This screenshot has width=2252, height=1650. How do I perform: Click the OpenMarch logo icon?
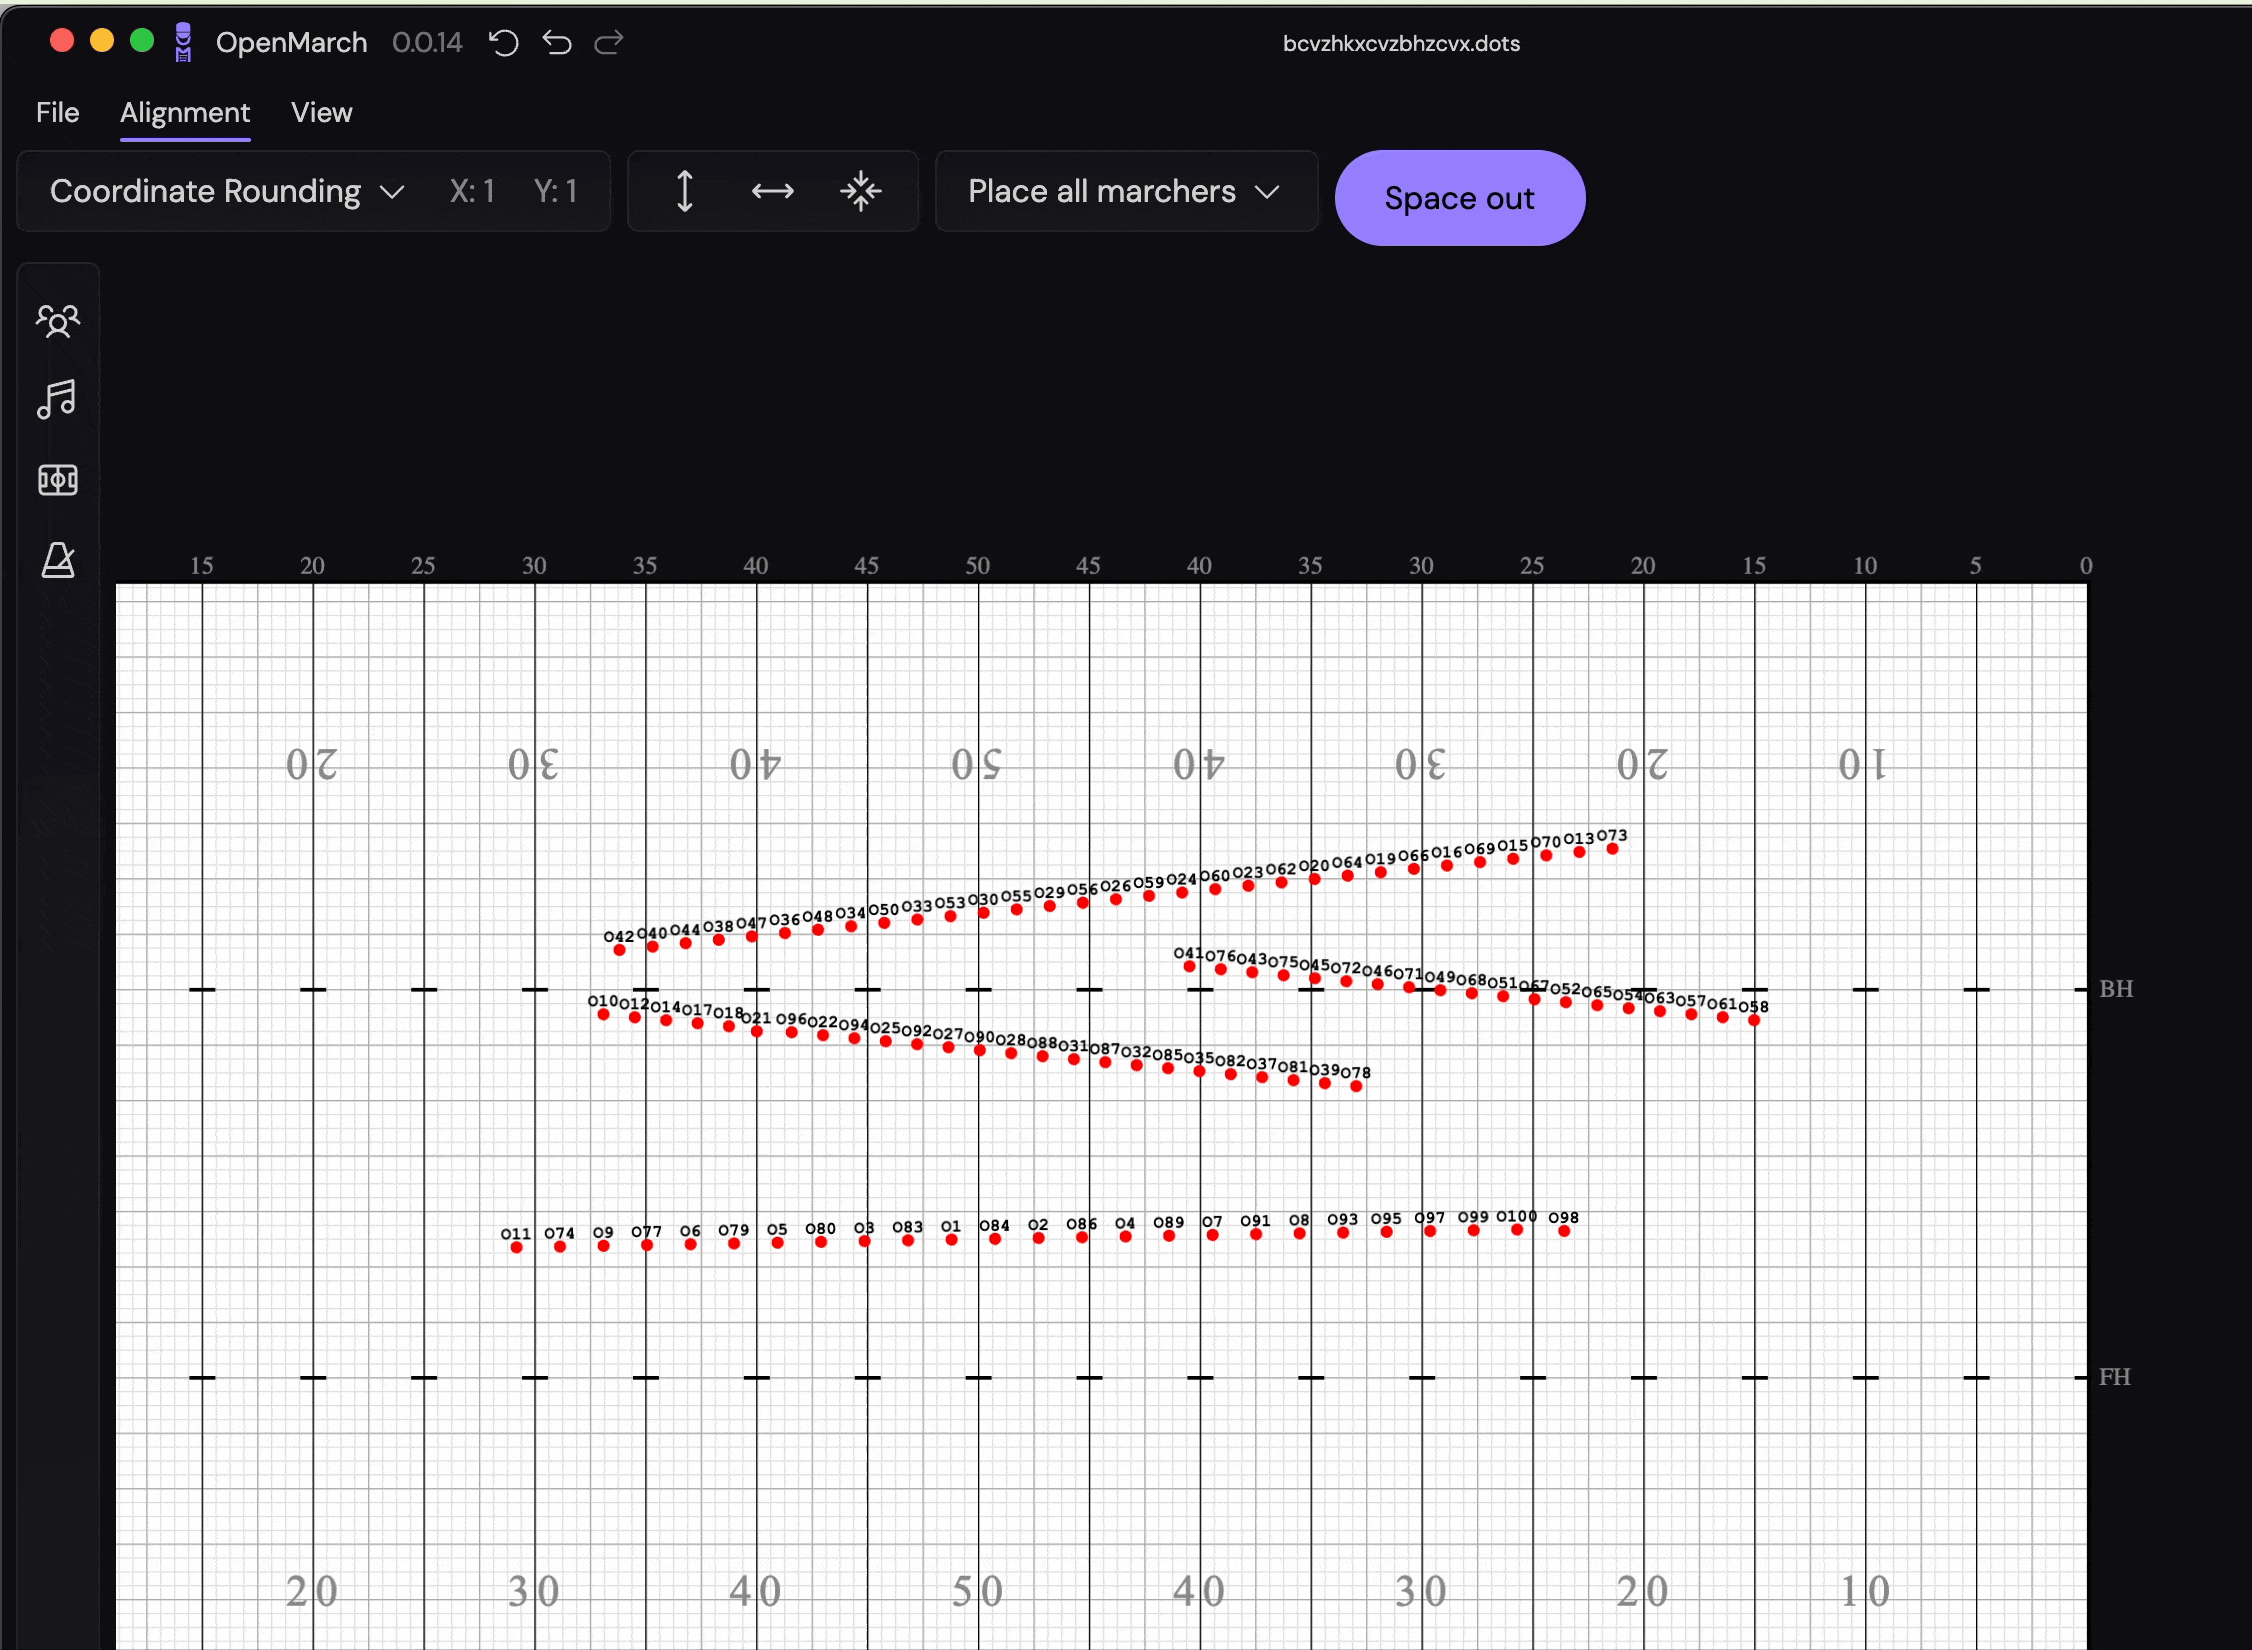click(x=183, y=42)
